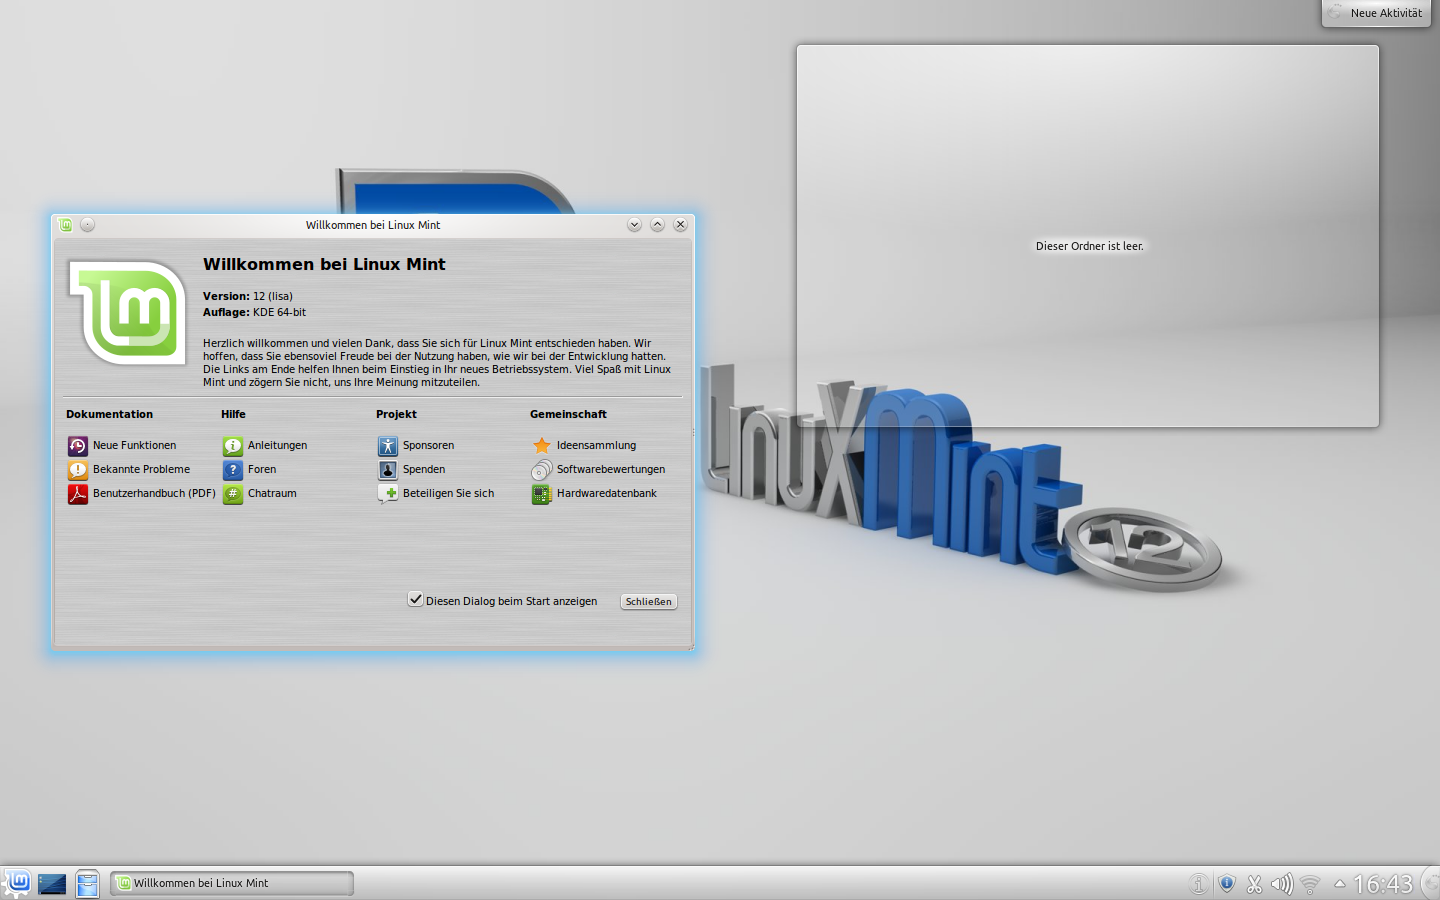Open the Foren link
The height and width of the screenshot is (900, 1440).
[262, 470]
